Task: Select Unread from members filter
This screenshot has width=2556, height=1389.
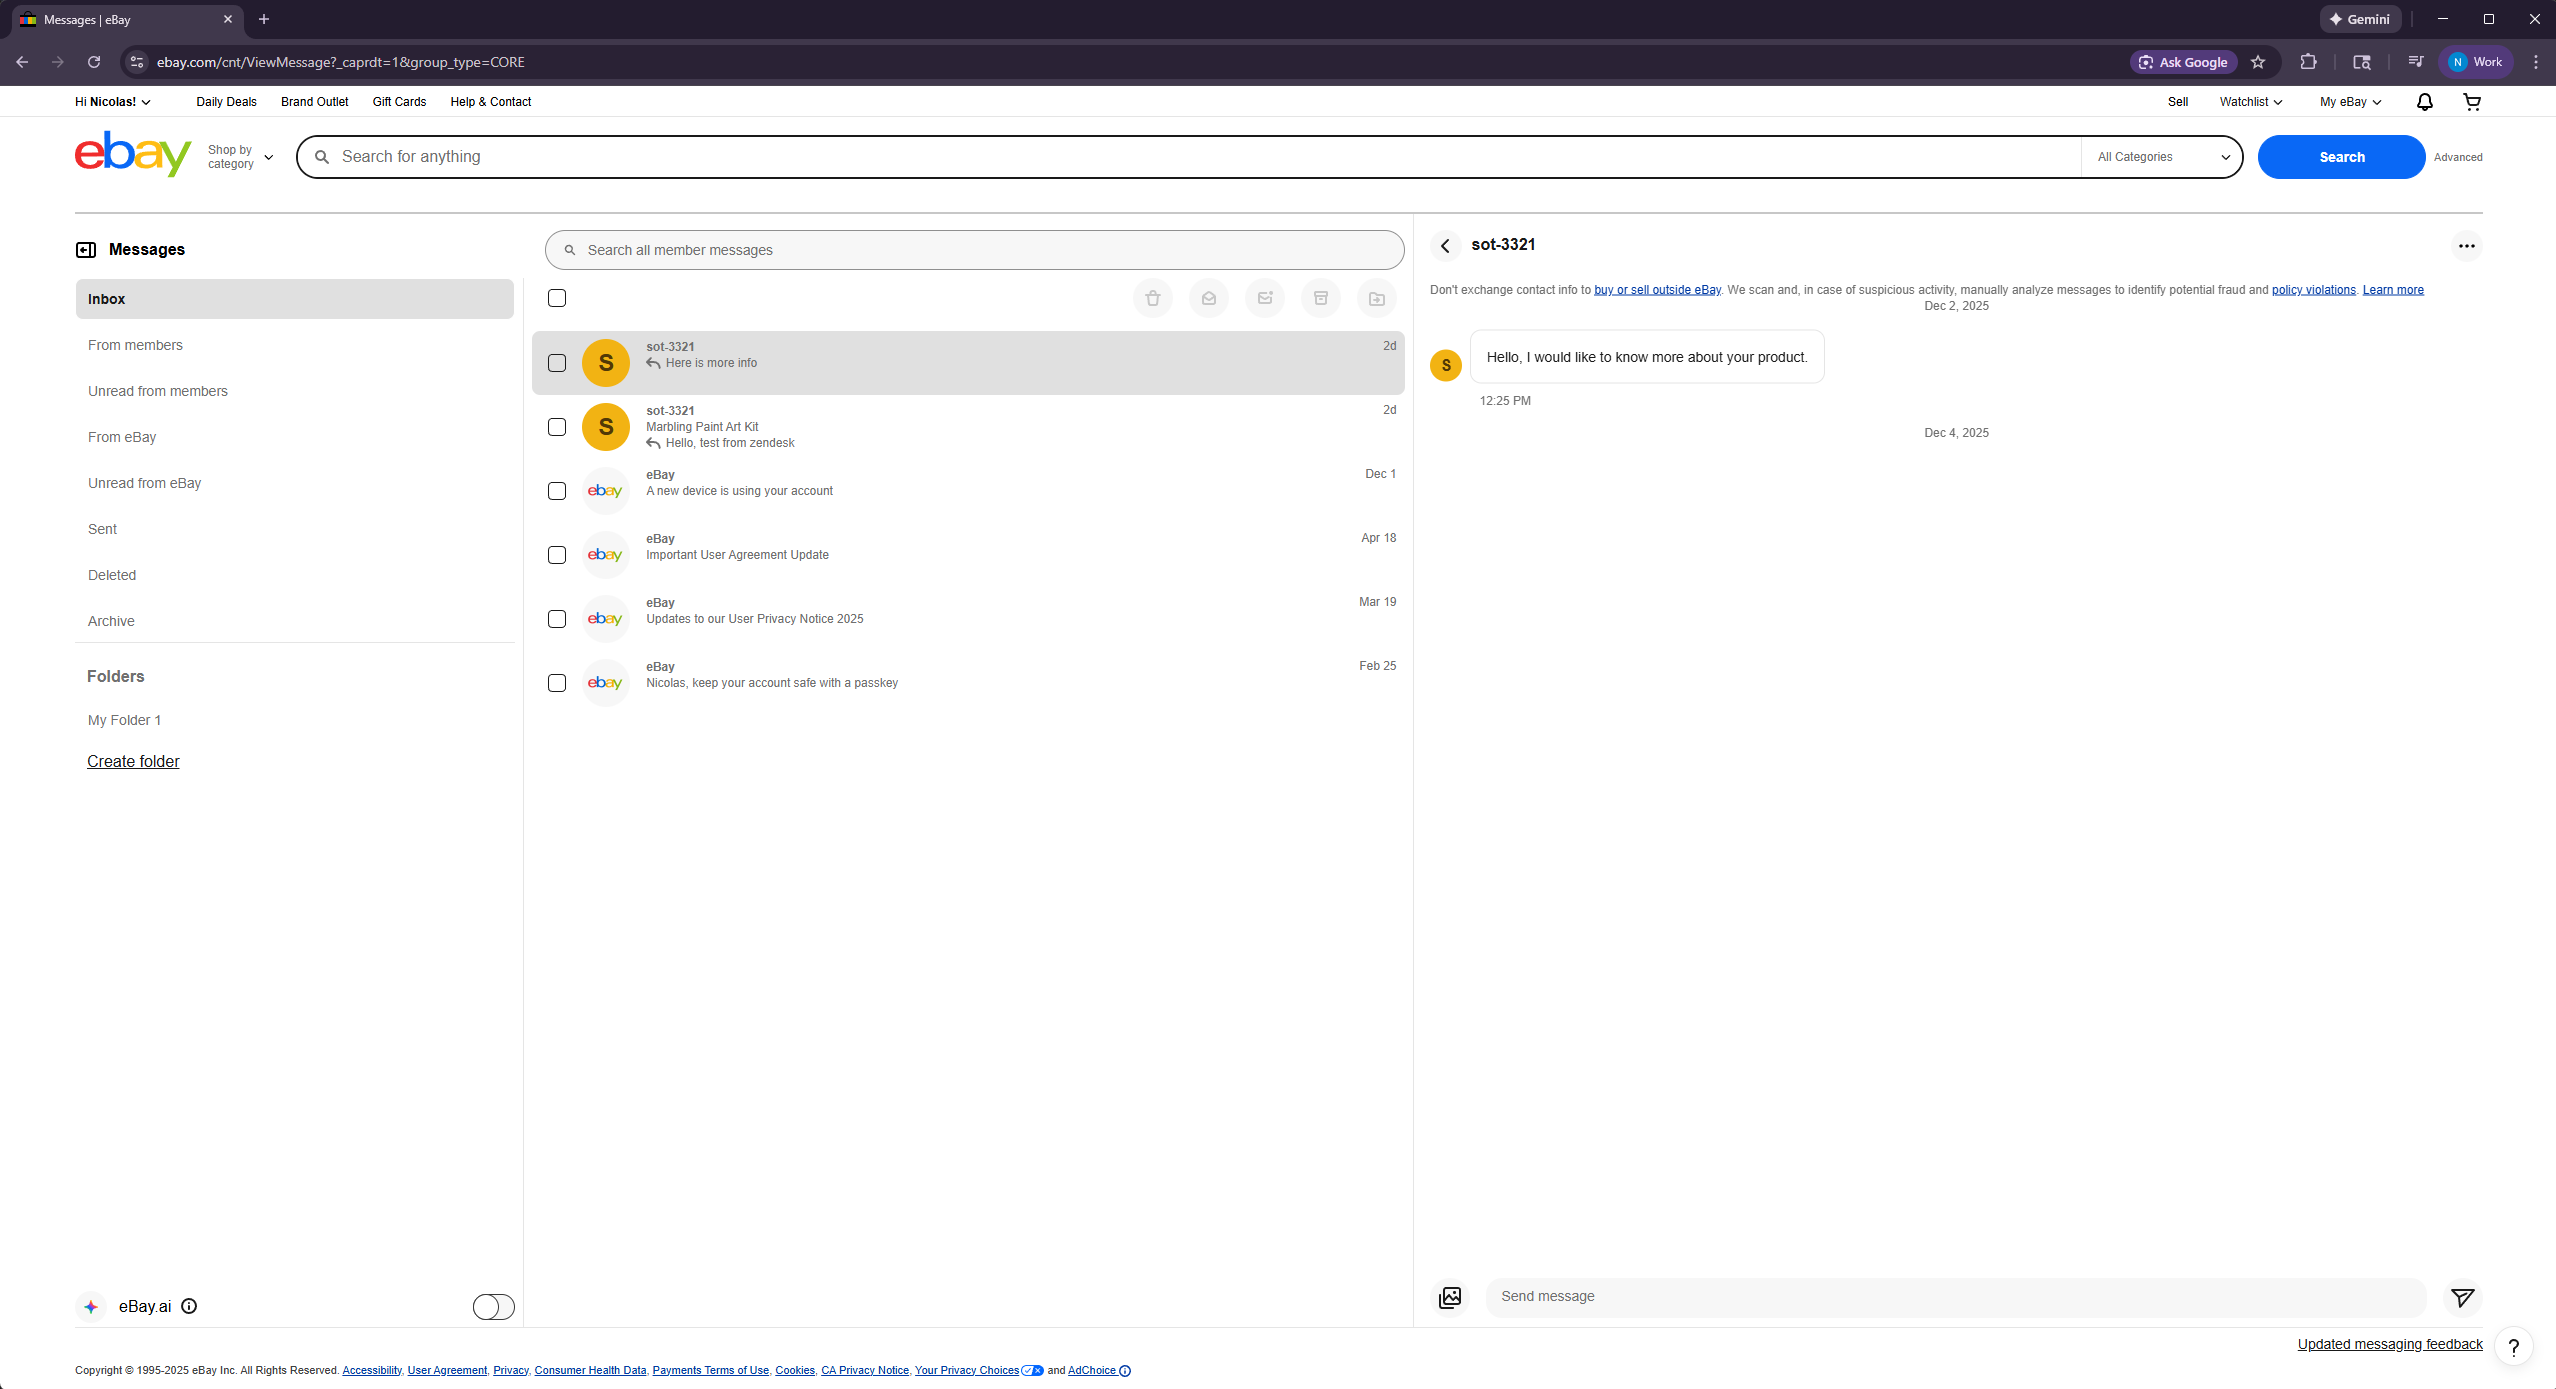Action: (x=157, y=391)
